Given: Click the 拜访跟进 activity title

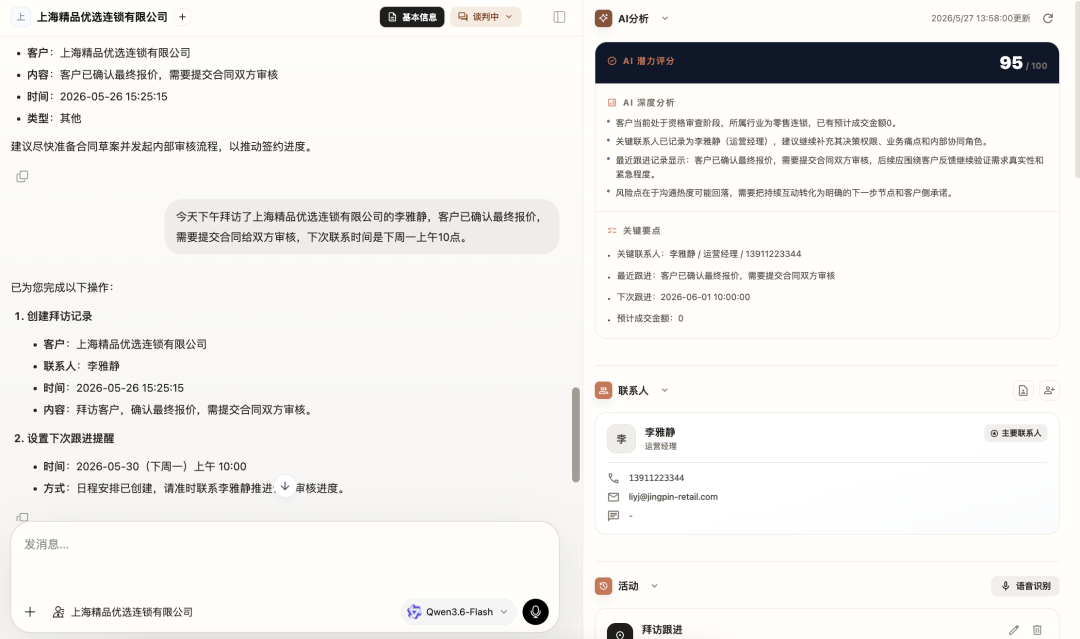Looking at the screenshot, I should [x=662, y=630].
